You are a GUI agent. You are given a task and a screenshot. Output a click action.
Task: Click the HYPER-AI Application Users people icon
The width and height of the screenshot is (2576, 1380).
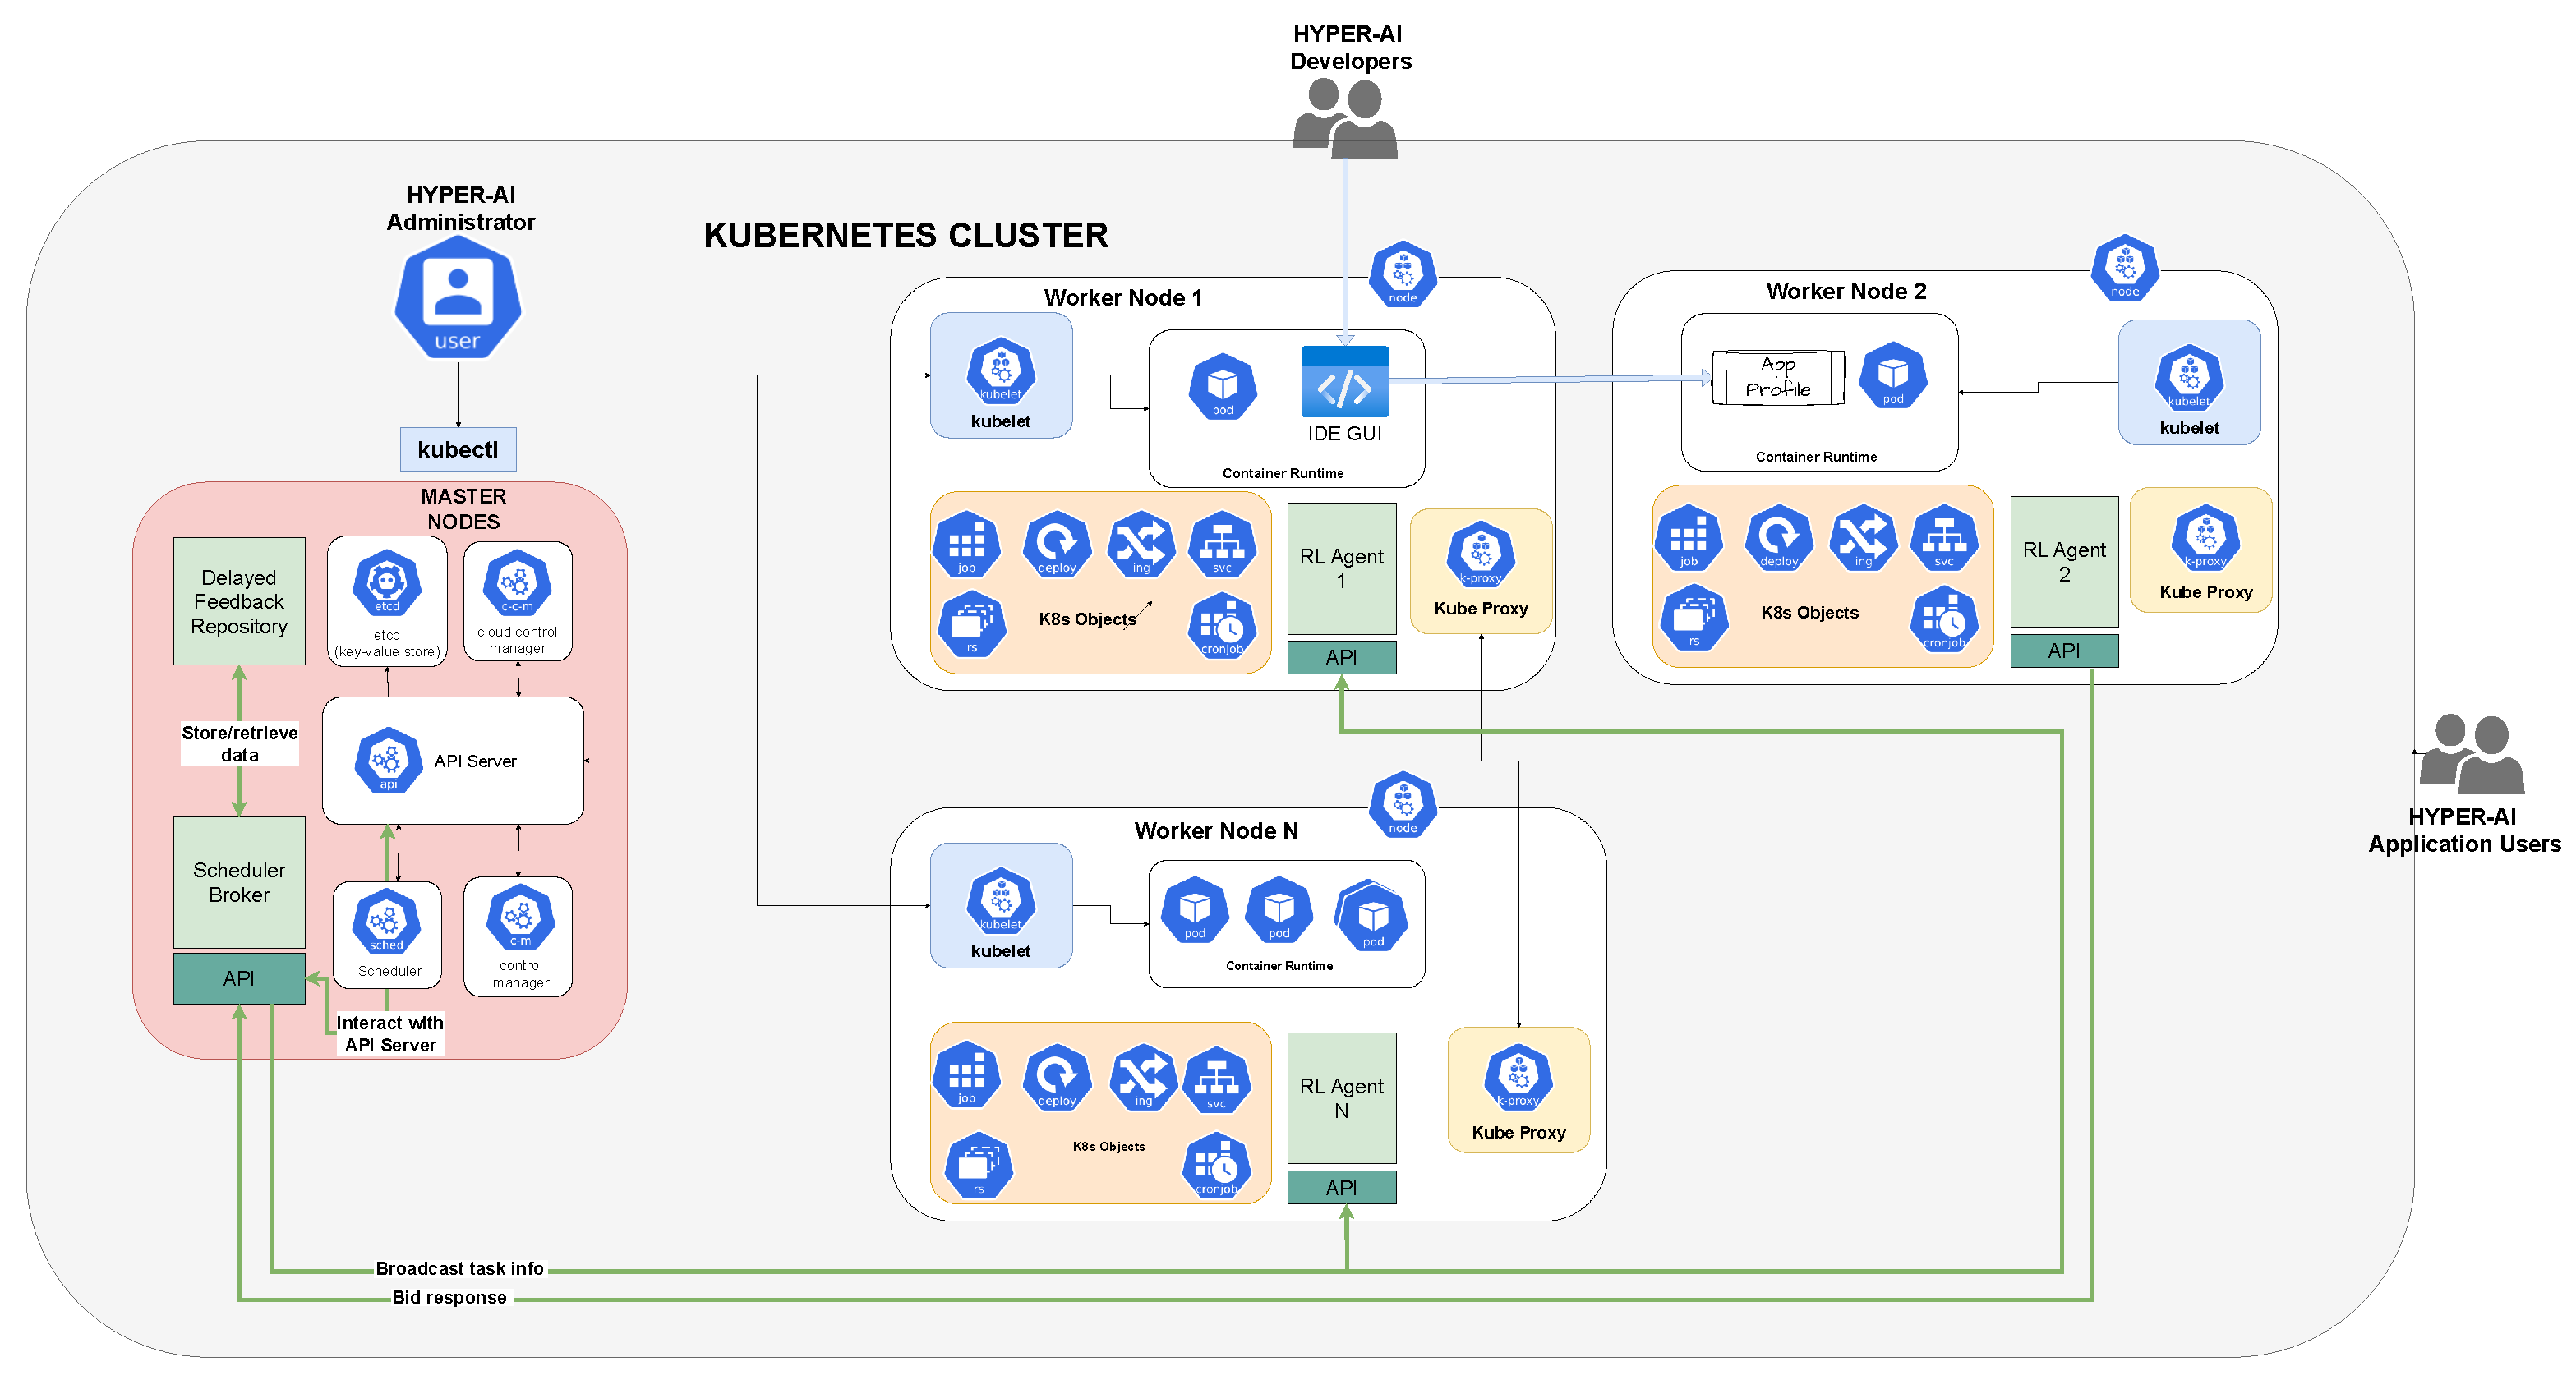coord(2471,753)
